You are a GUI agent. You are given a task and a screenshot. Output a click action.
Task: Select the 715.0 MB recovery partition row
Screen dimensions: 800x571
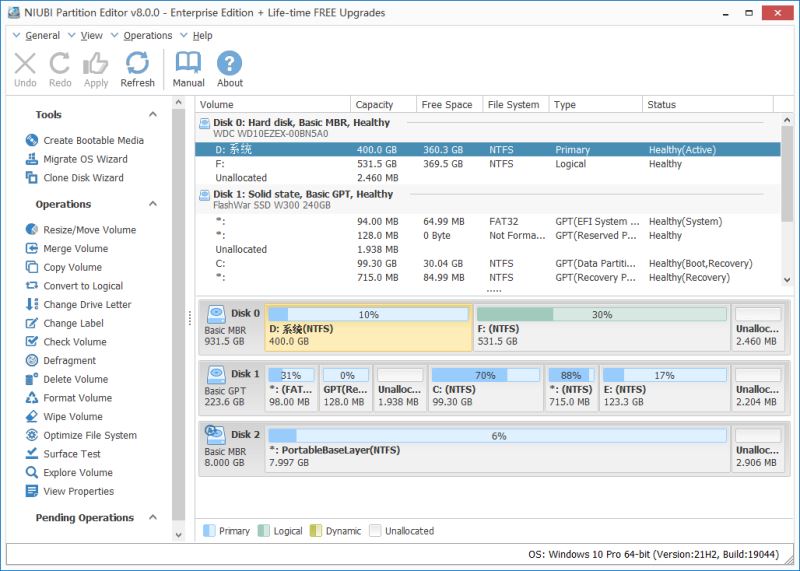point(488,278)
